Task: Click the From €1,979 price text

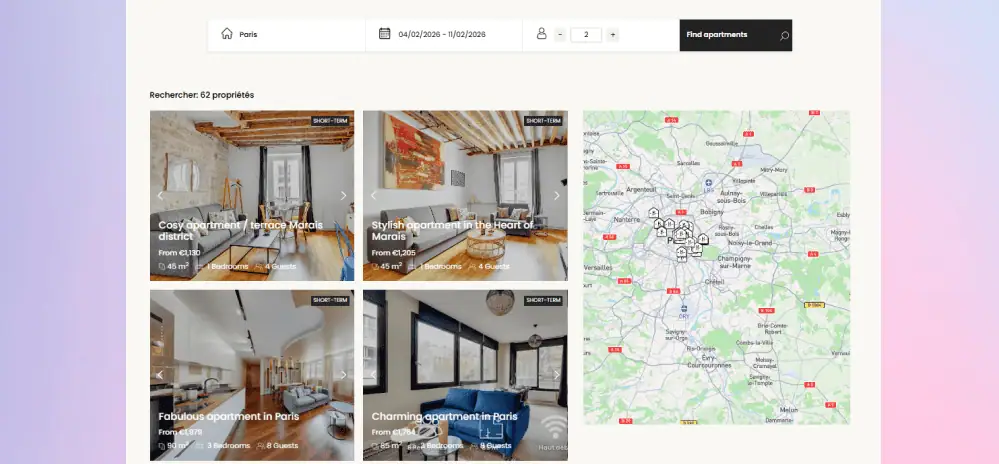Action: [180, 432]
